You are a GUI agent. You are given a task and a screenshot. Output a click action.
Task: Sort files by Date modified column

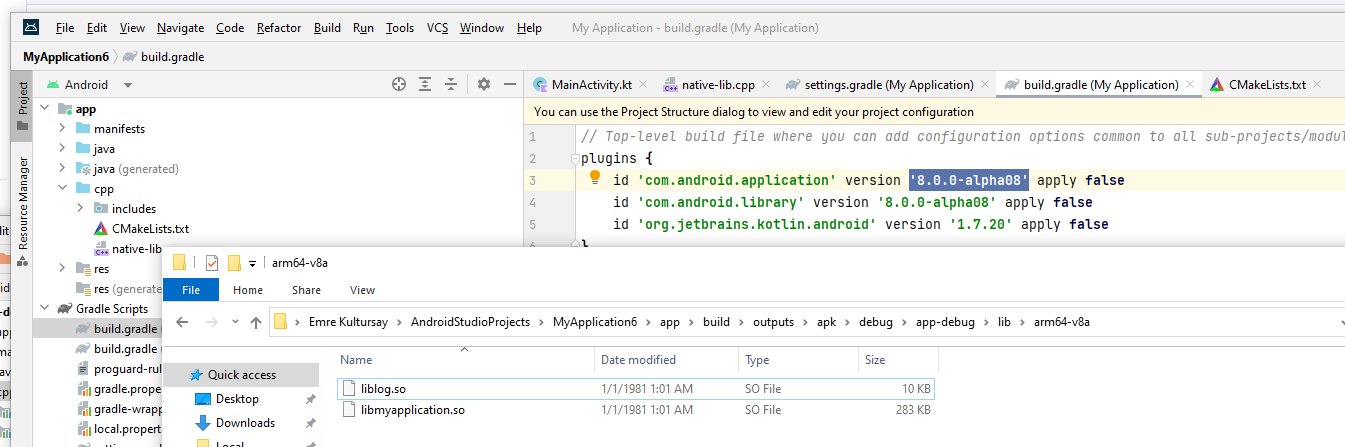(638, 360)
